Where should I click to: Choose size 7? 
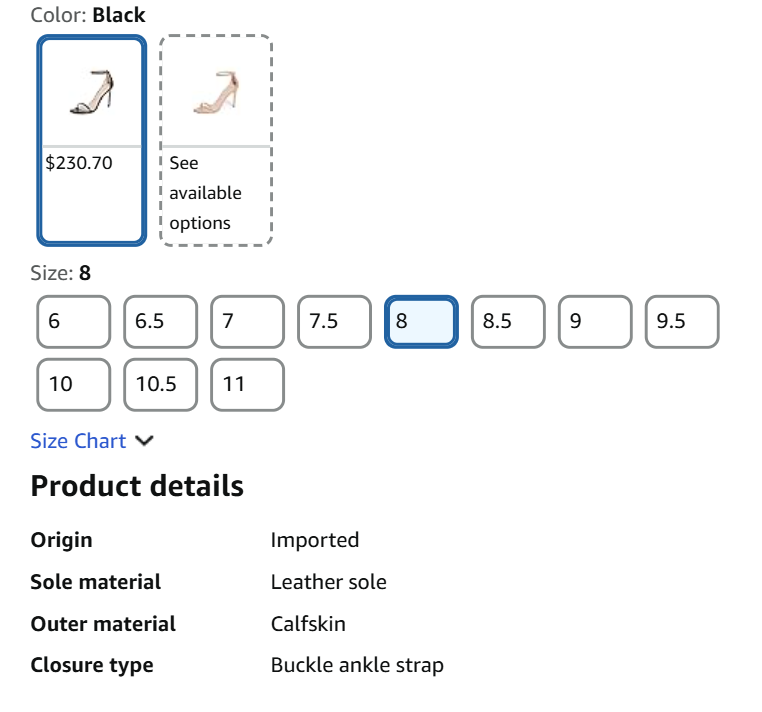point(247,322)
